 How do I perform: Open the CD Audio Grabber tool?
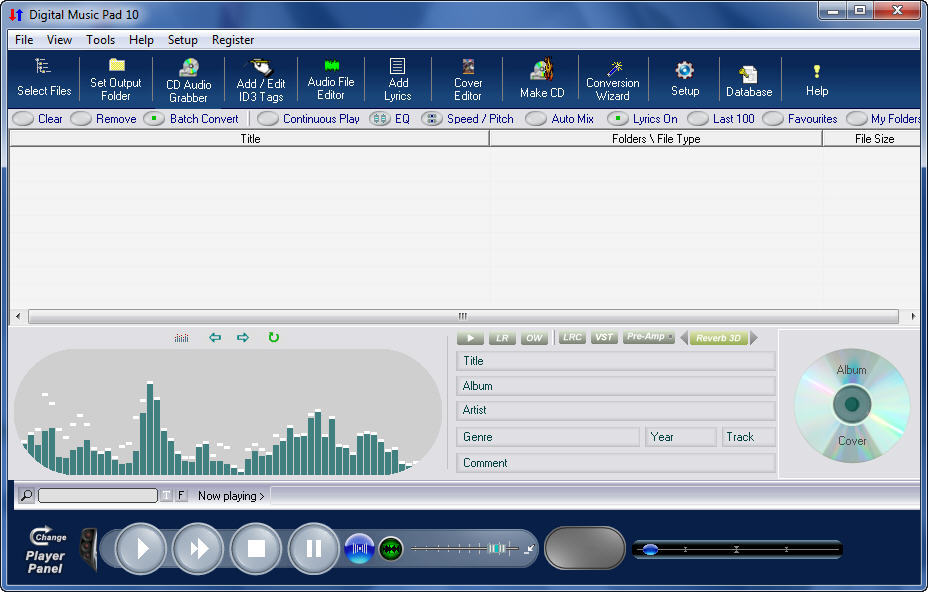pos(188,79)
